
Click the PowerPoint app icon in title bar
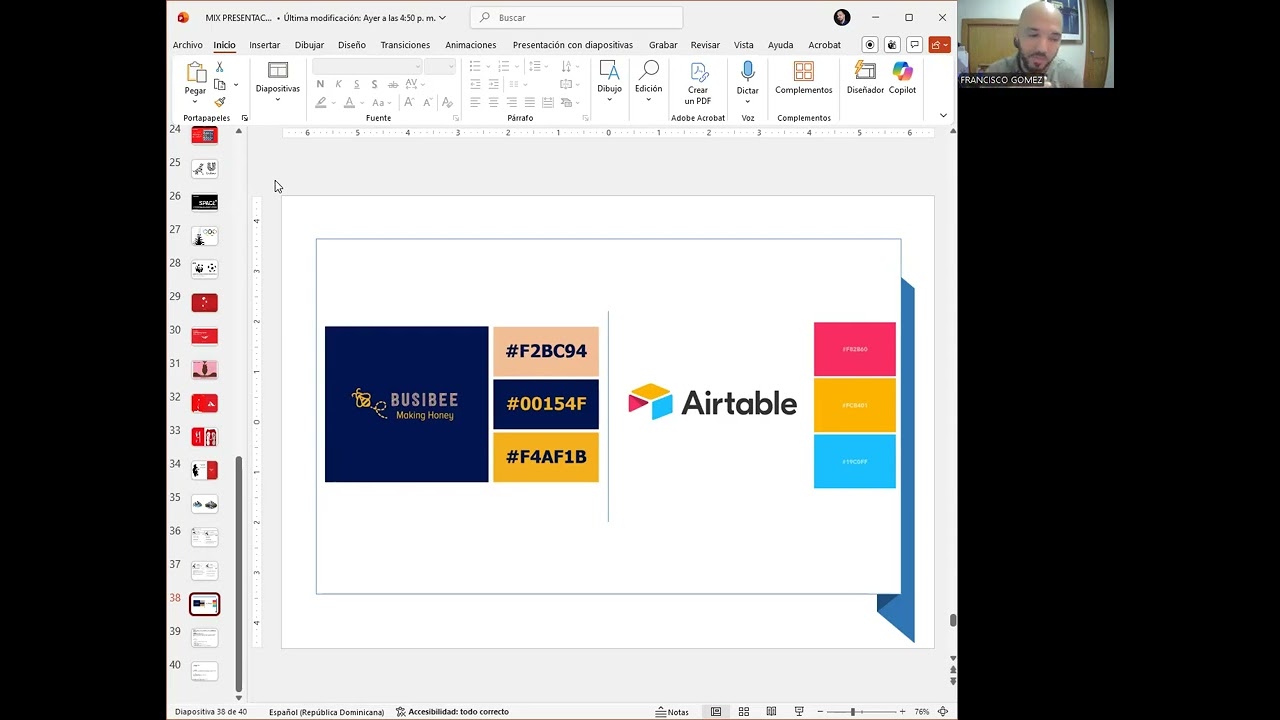(x=183, y=17)
